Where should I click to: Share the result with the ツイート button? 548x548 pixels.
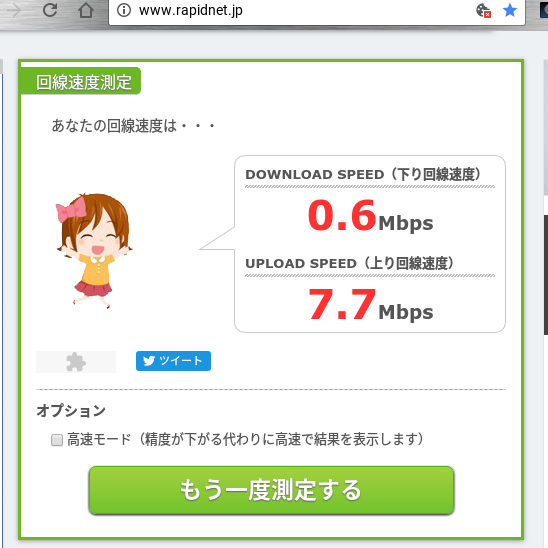click(173, 361)
